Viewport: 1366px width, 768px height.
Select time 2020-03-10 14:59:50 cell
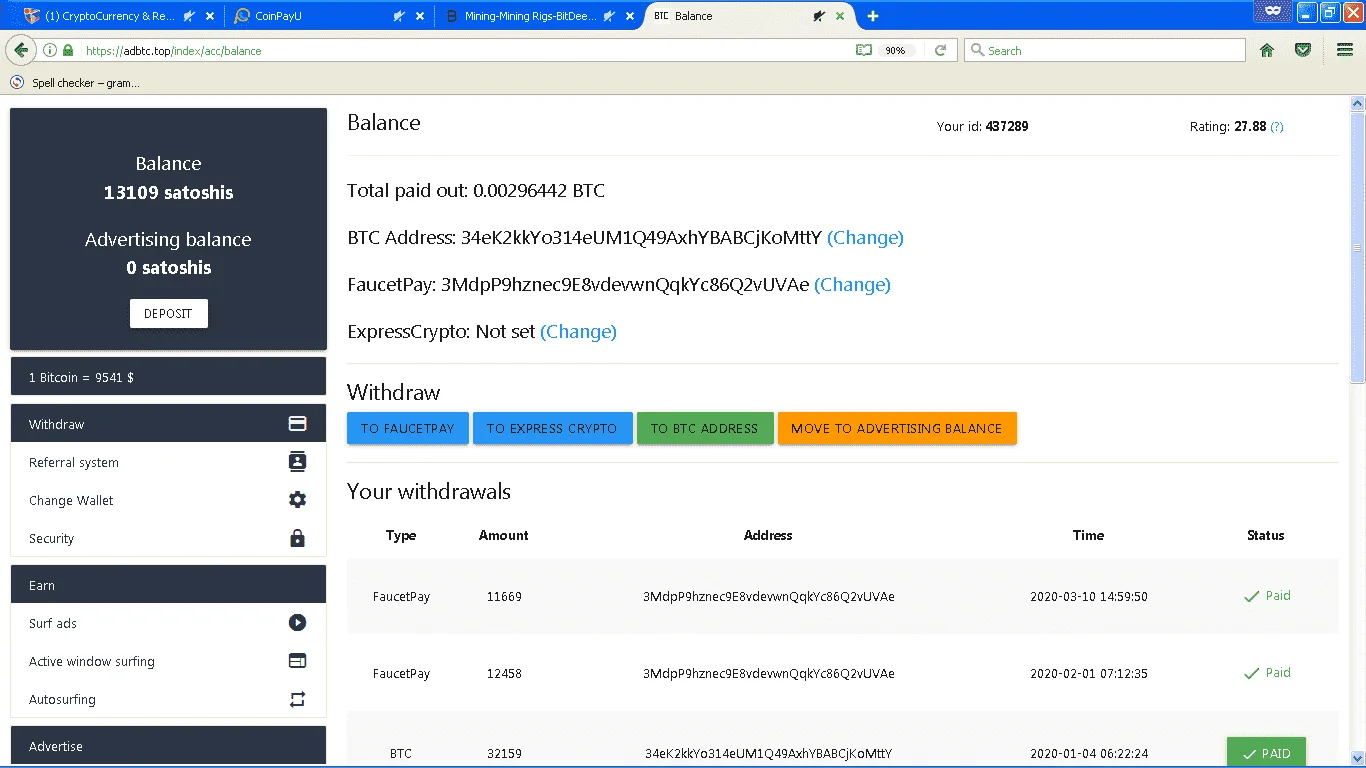(1089, 597)
